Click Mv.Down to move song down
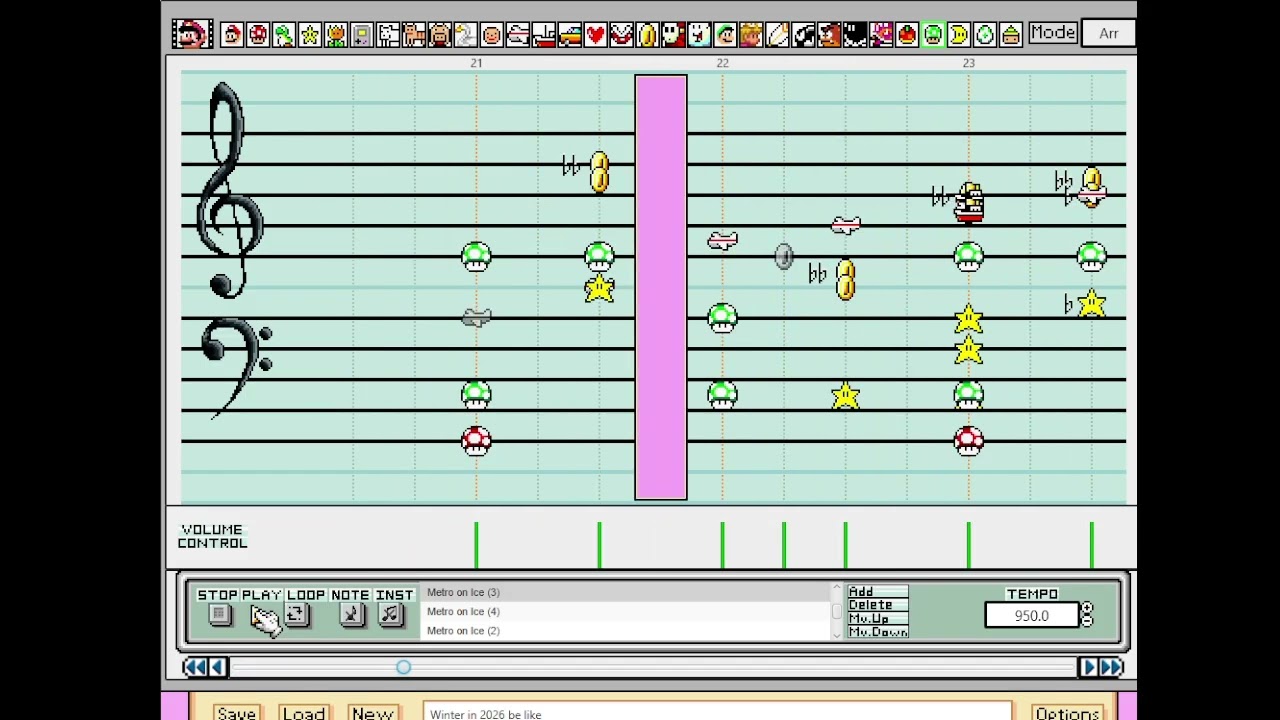 point(877,631)
